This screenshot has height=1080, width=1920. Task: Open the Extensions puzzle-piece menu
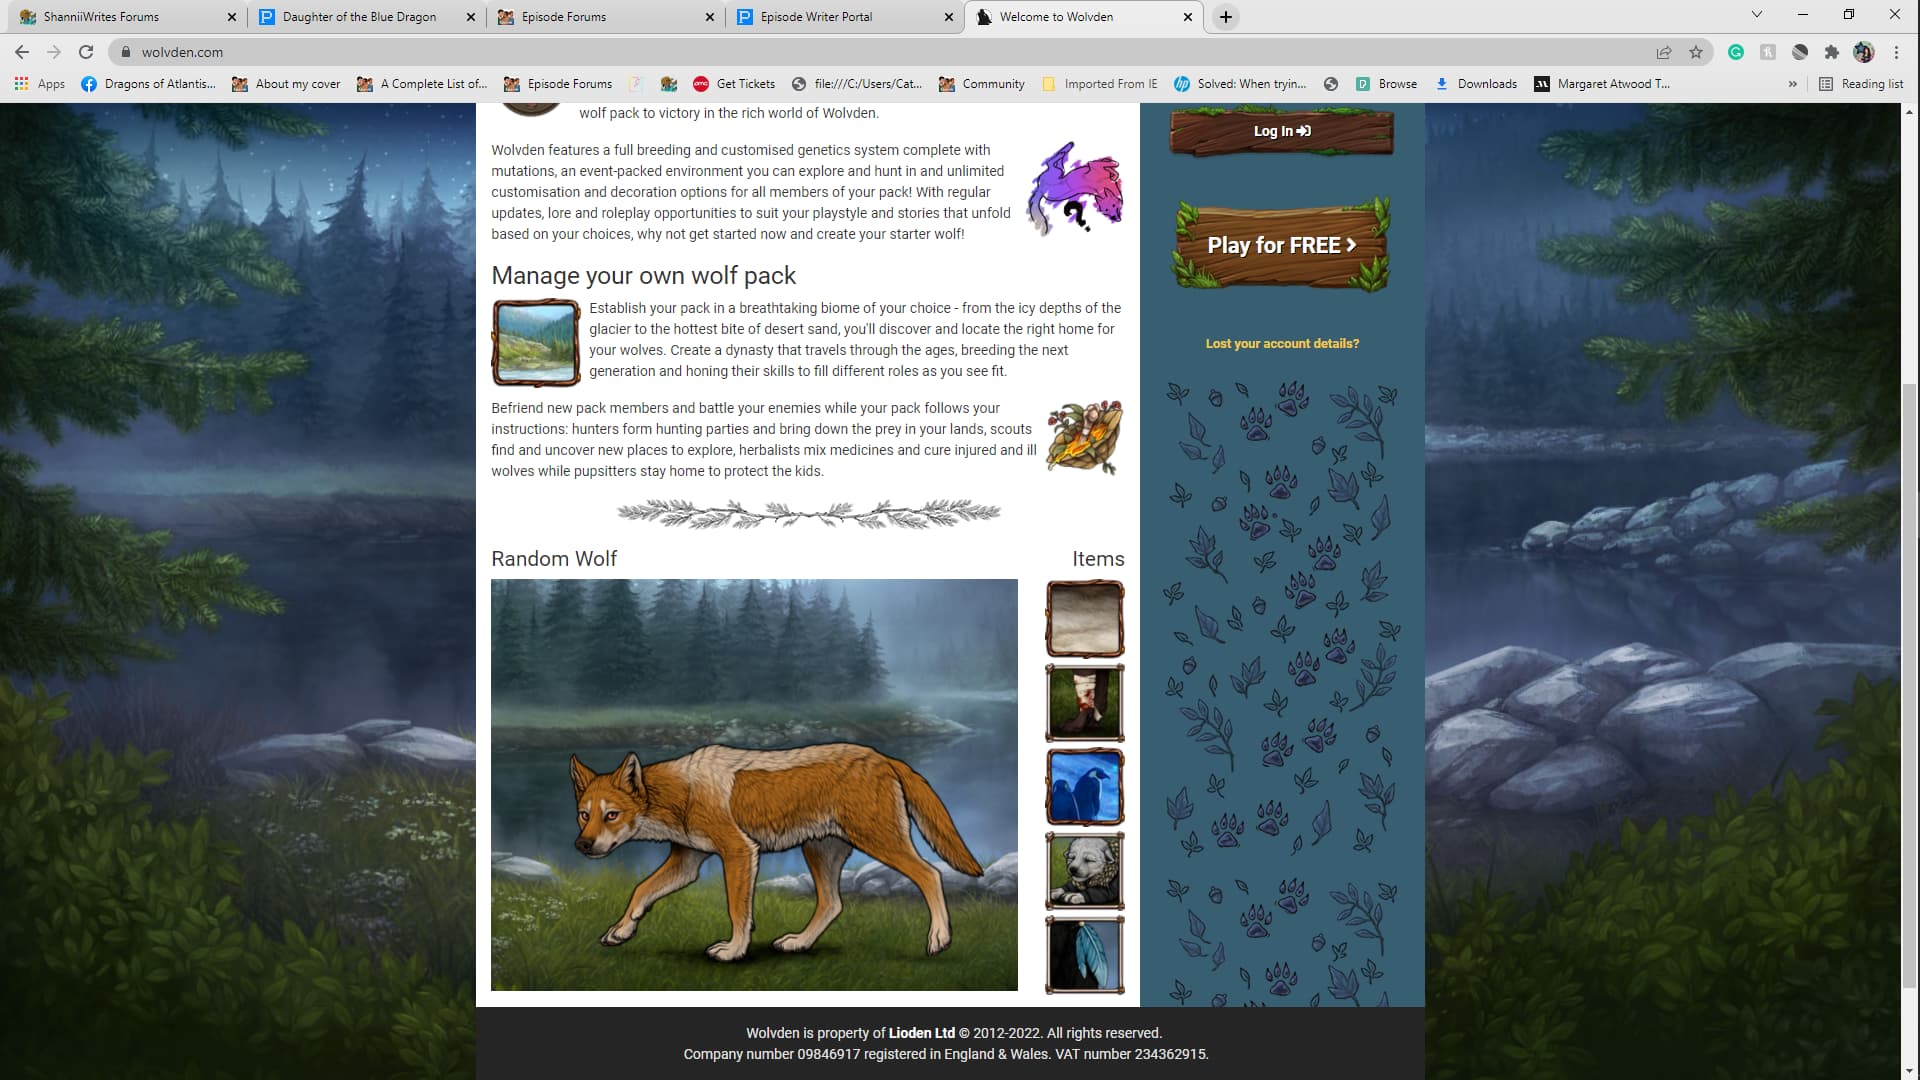point(1832,52)
